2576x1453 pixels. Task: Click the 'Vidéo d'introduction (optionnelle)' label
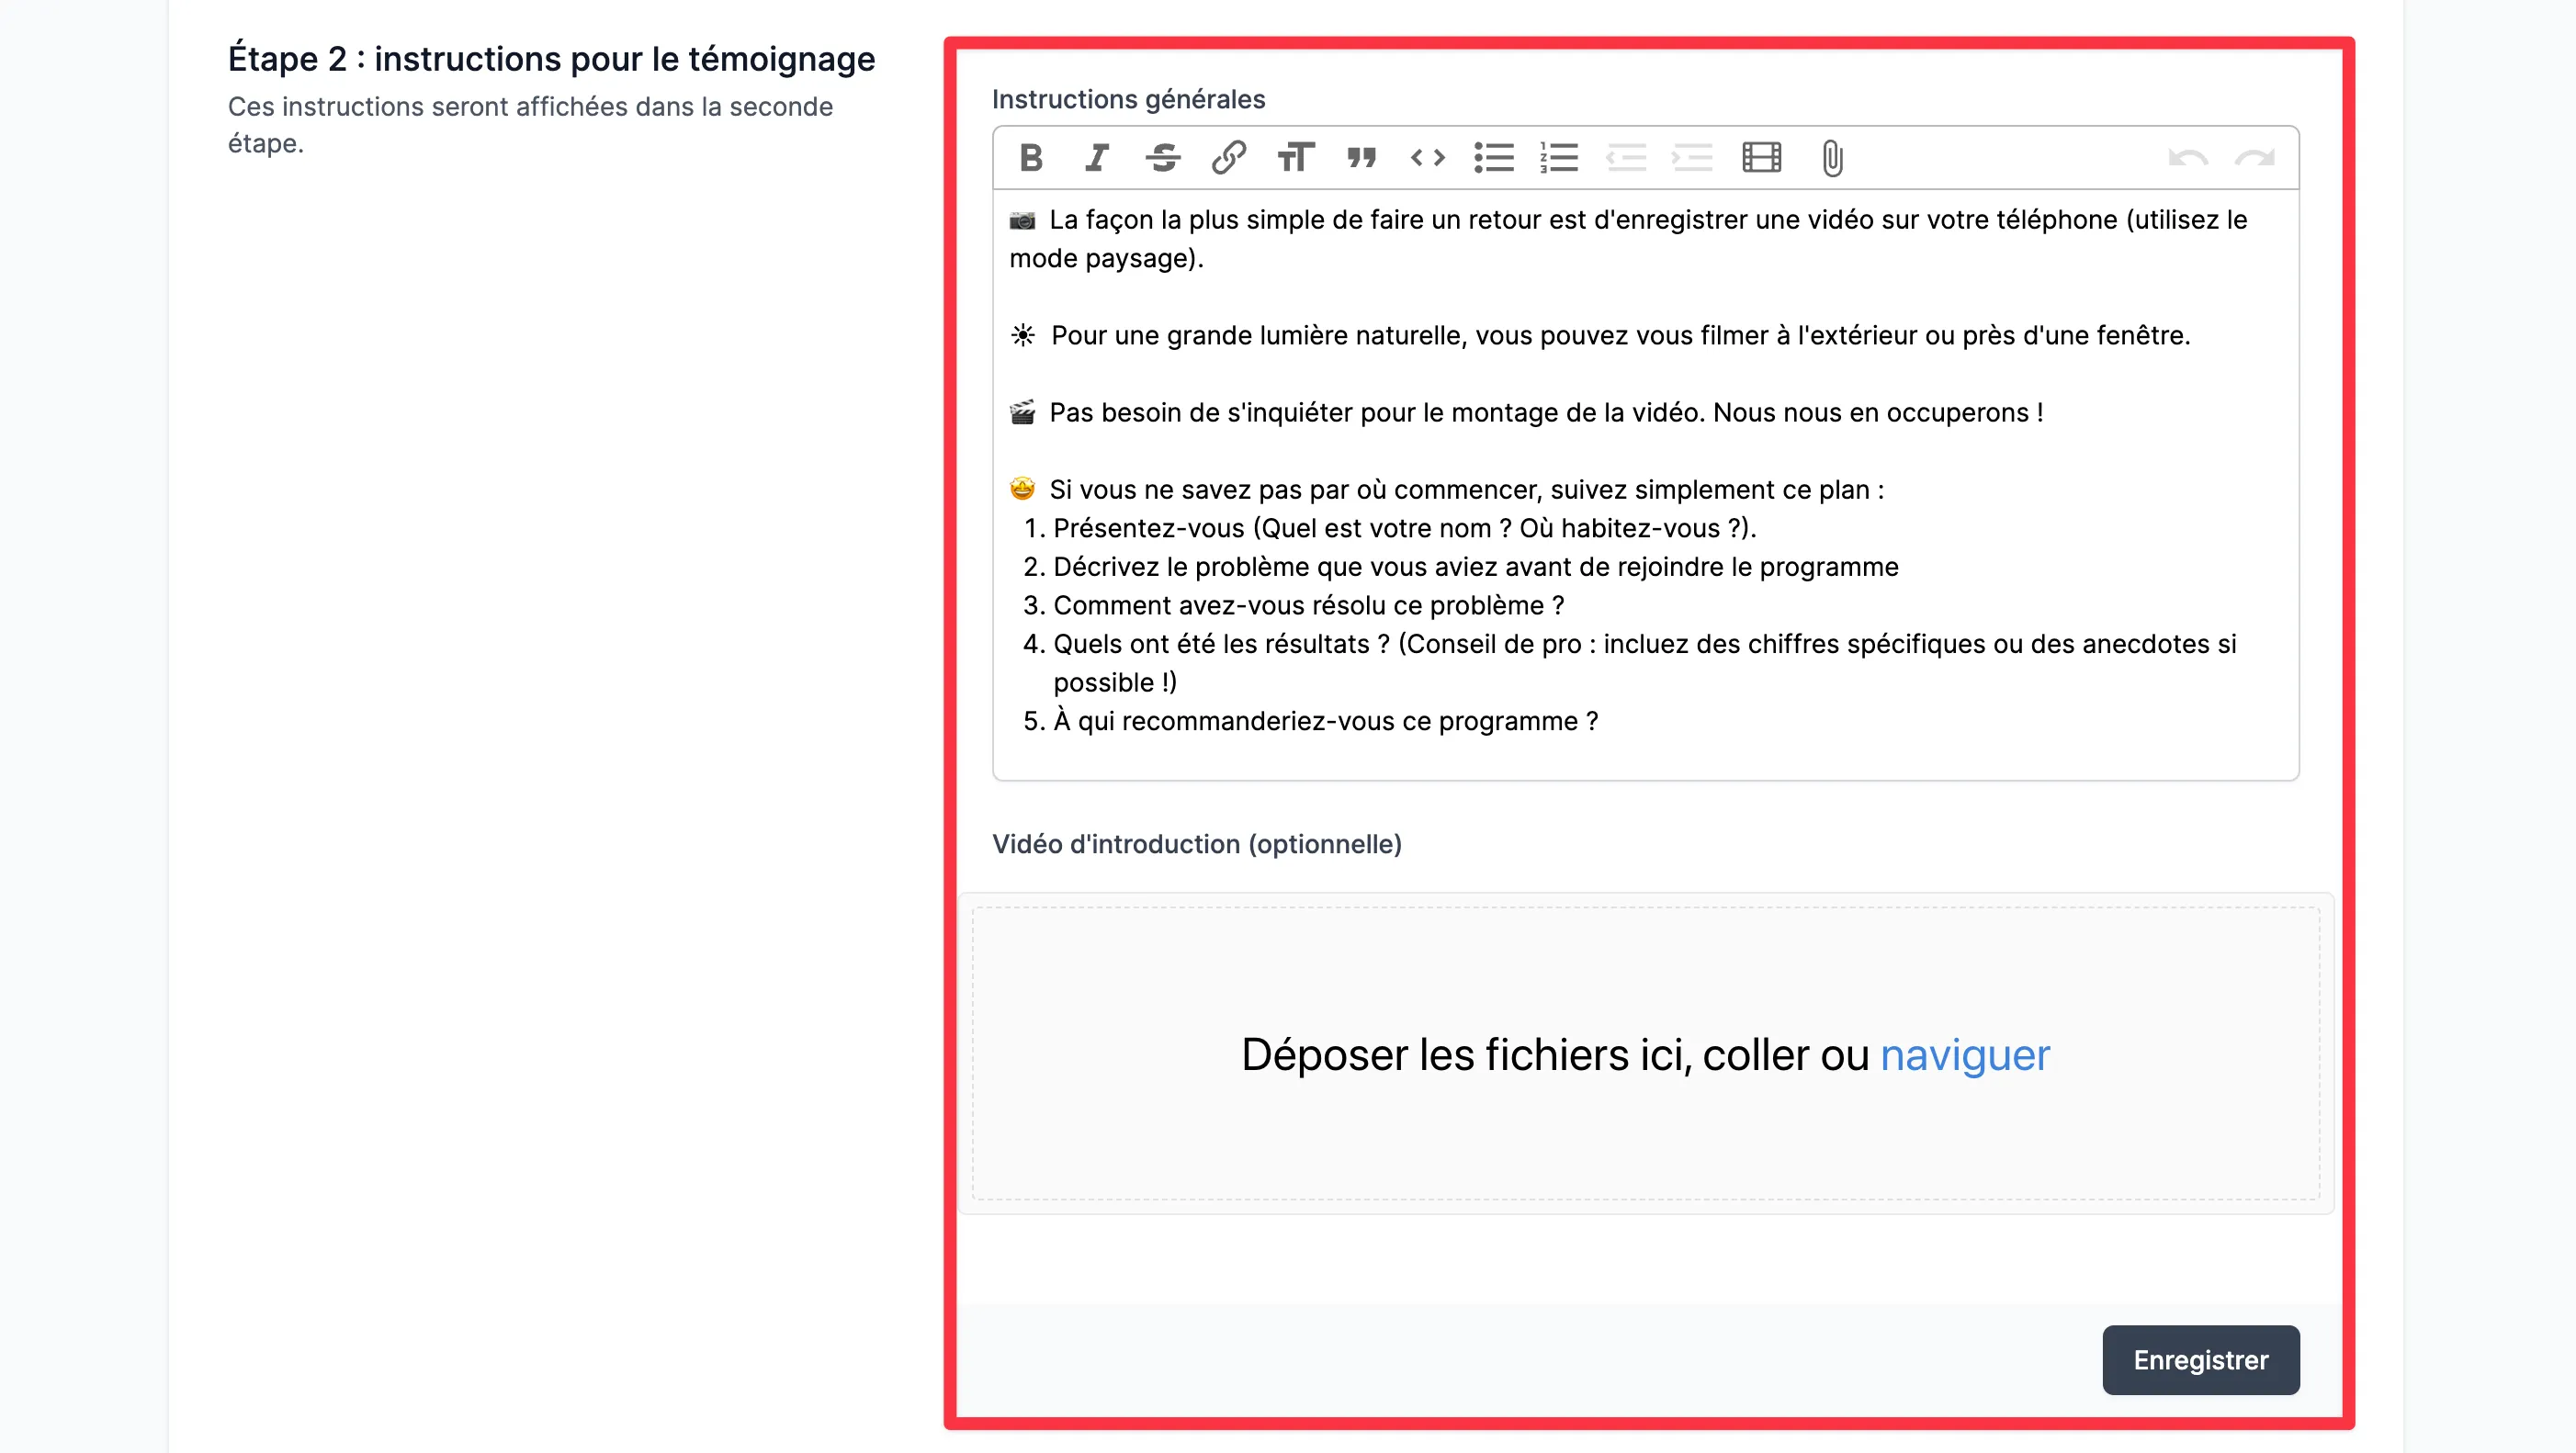pos(1196,844)
